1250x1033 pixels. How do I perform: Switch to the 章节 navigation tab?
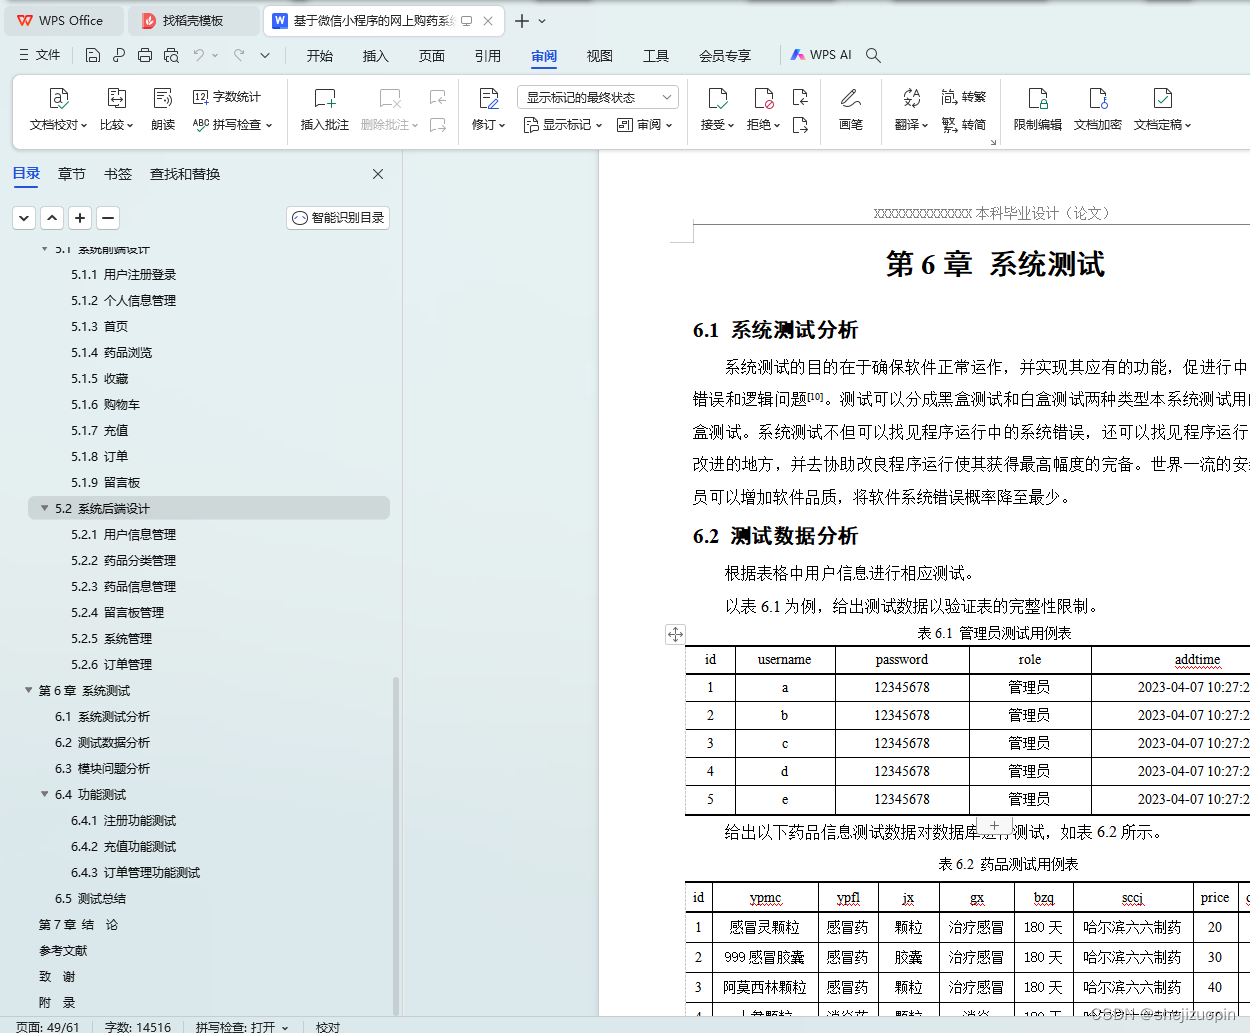coord(72,174)
